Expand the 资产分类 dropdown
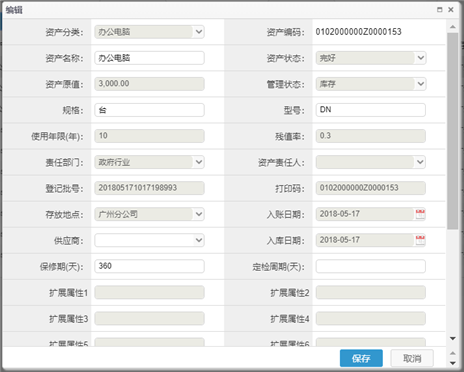The width and height of the screenshot is (464, 372). pos(199,32)
